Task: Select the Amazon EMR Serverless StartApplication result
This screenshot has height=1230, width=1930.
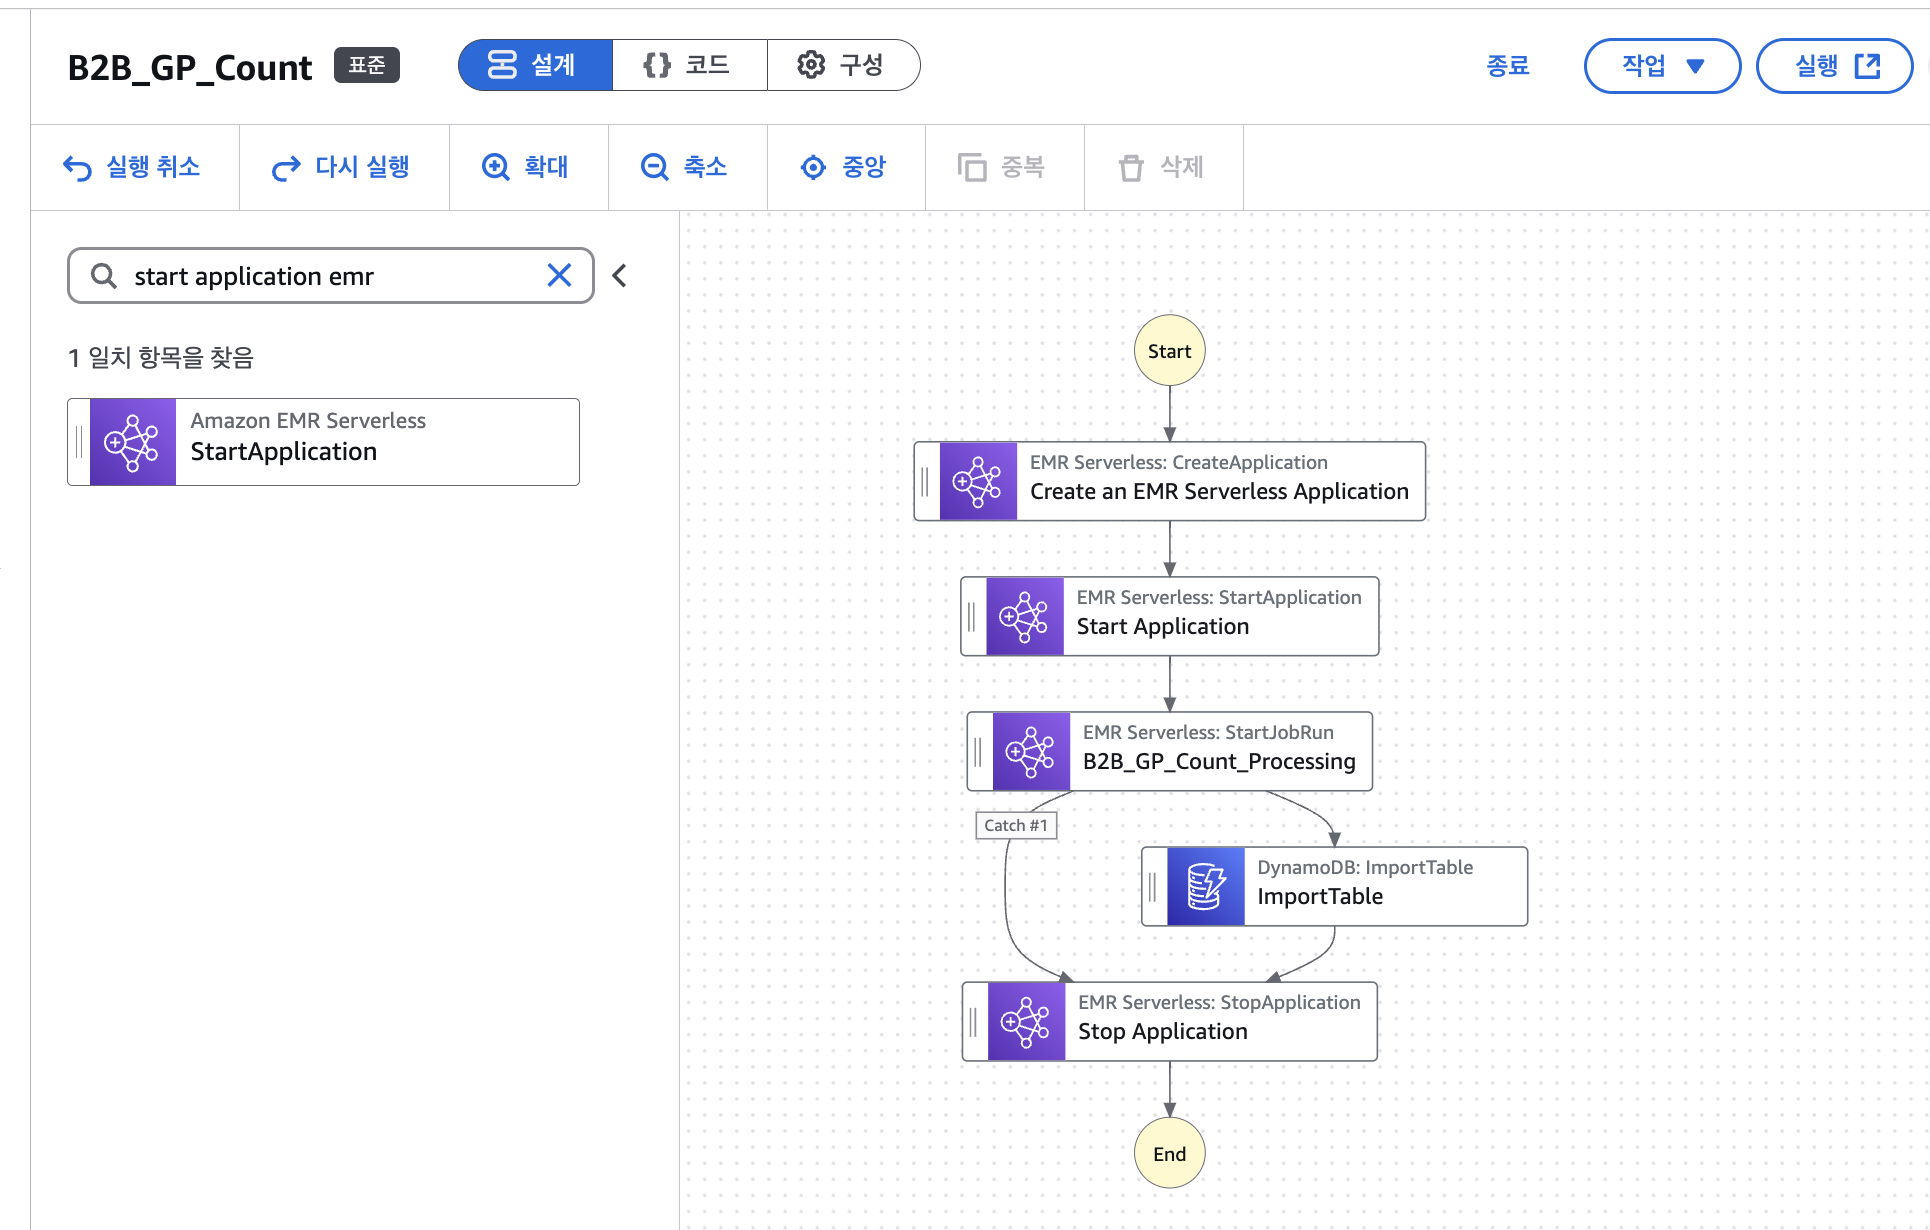Action: 323,442
